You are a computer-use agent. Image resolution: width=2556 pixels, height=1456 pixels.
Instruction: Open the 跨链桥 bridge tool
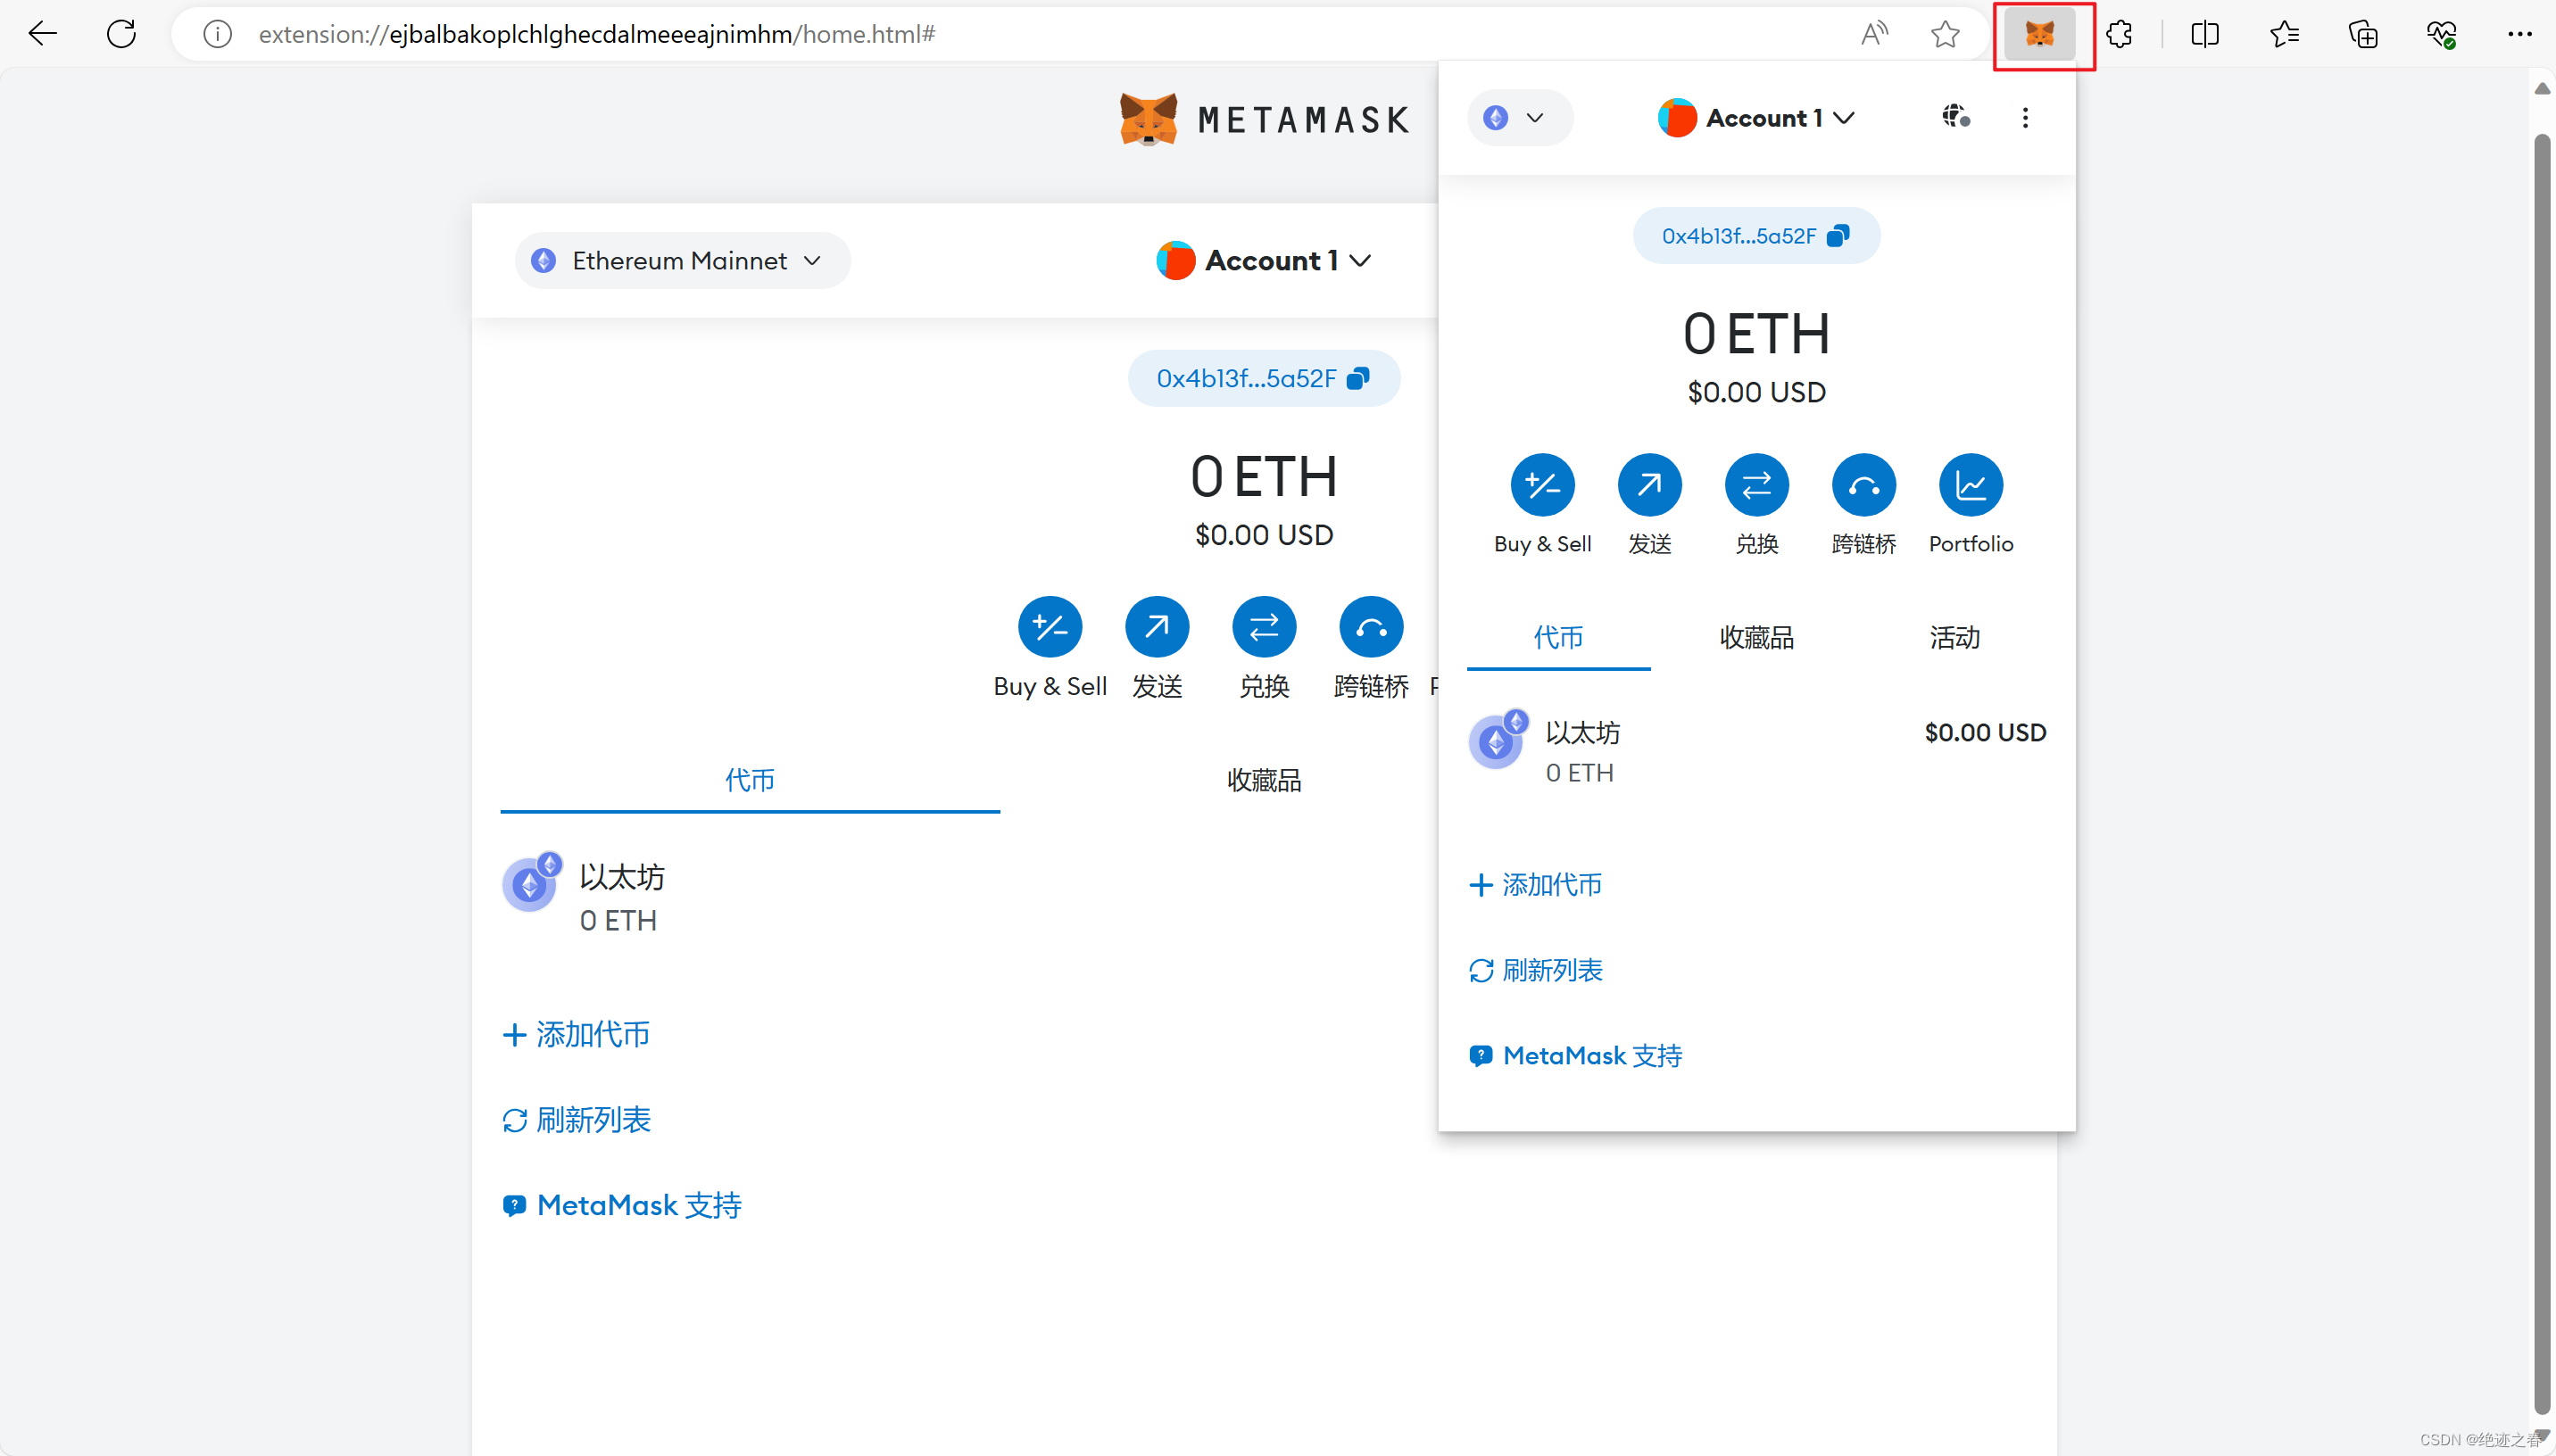(x=1864, y=484)
